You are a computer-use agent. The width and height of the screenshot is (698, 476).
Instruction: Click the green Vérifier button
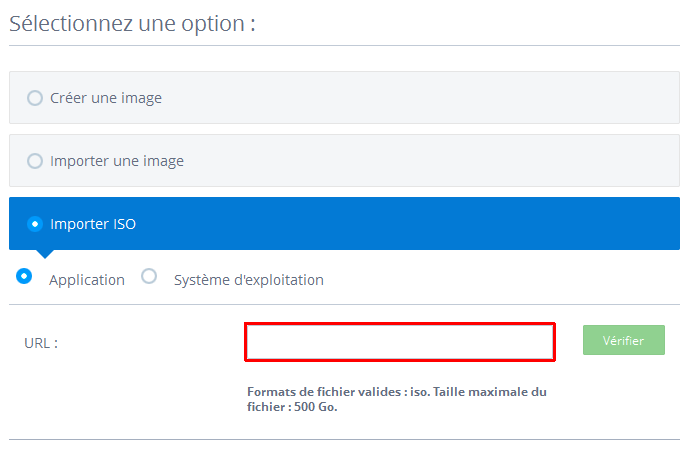(x=624, y=340)
